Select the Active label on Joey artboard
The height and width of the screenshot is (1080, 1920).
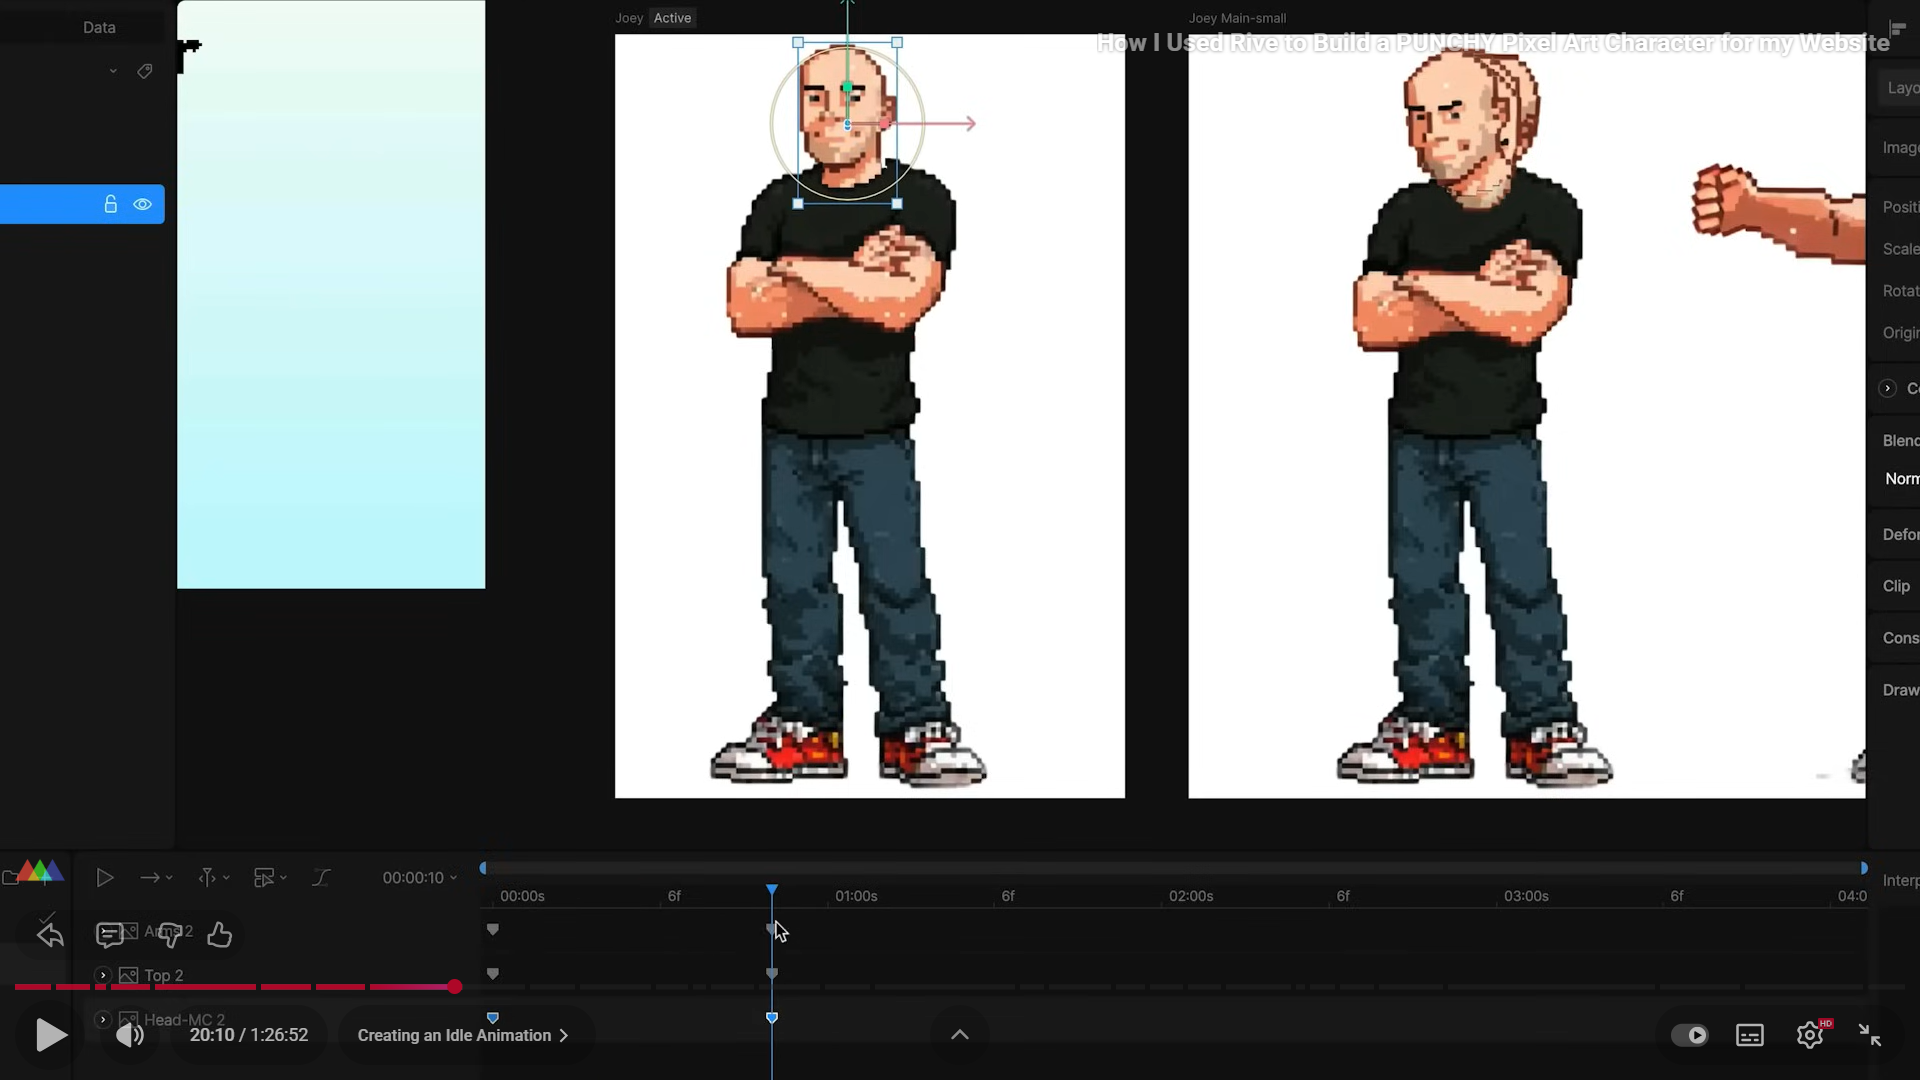(672, 18)
